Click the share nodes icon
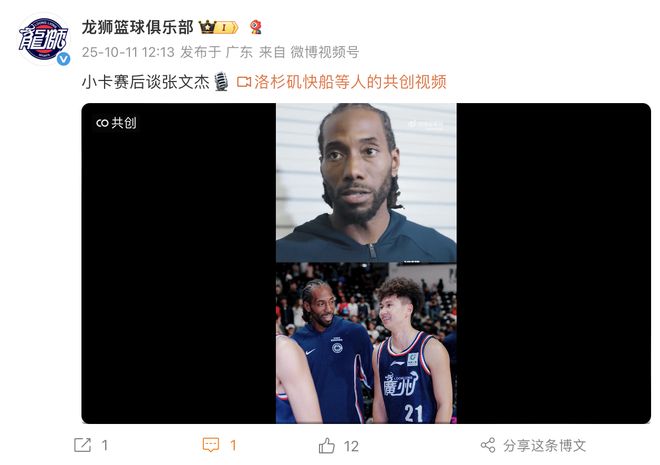Viewport: 660px width, 465px height. 488,445
